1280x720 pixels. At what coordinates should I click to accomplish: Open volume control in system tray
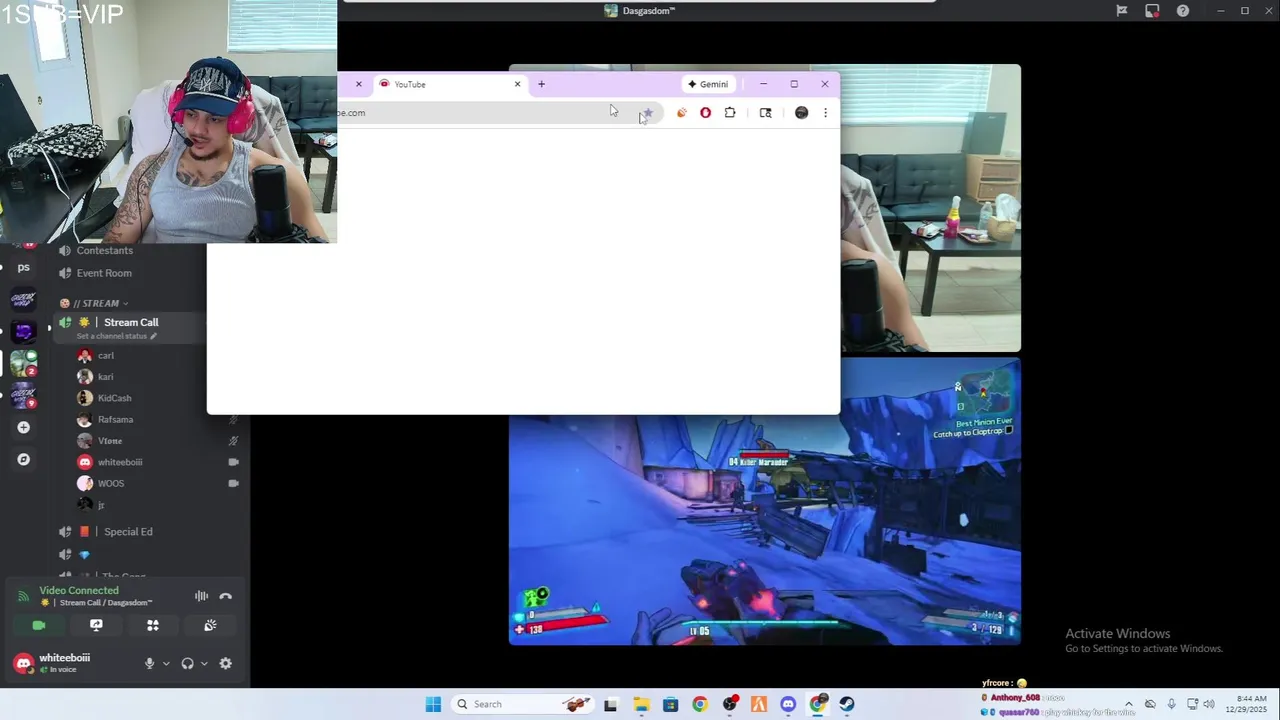click(1209, 704)
